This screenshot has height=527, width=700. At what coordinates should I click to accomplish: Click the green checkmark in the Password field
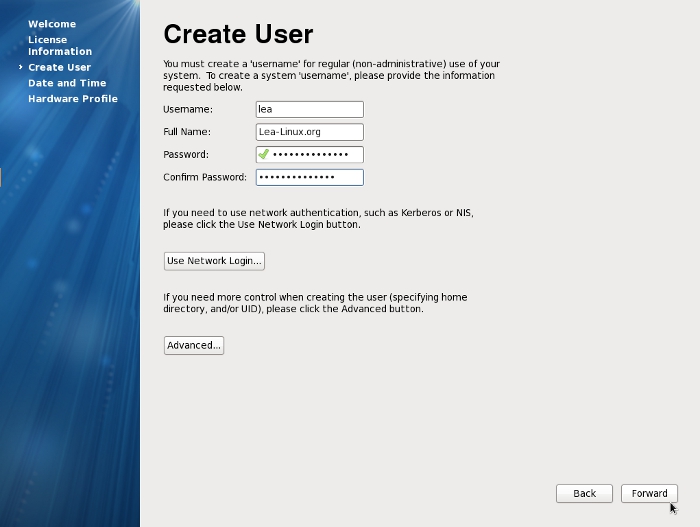pyautogui.click(x=264, y=155)
